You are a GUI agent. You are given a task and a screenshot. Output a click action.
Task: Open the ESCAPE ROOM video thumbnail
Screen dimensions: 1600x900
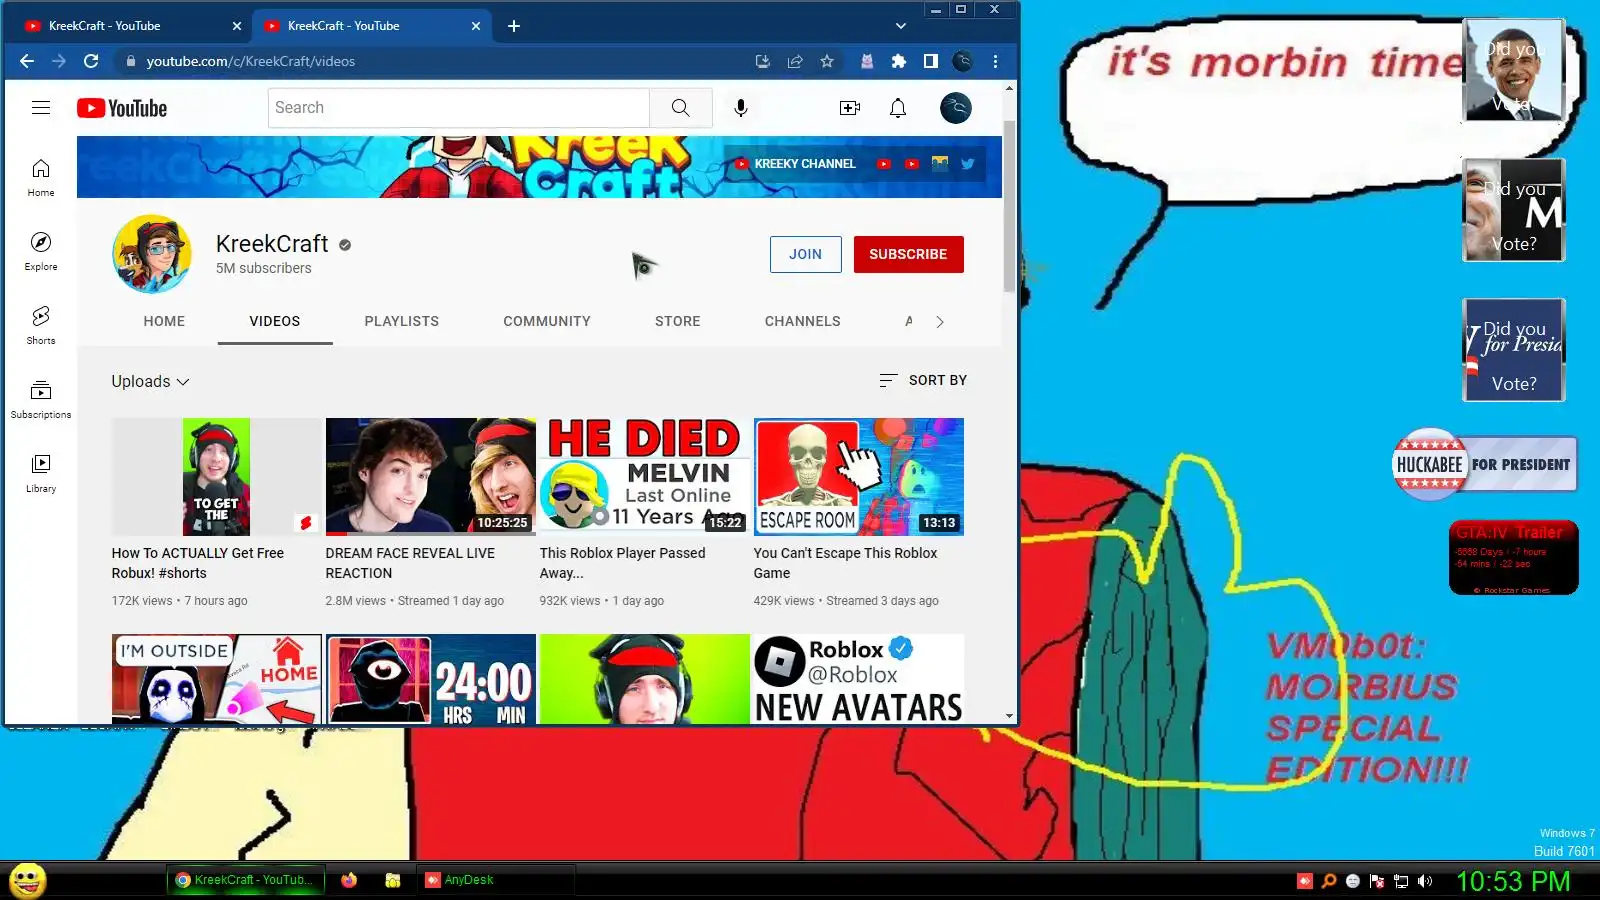[859, 477]
